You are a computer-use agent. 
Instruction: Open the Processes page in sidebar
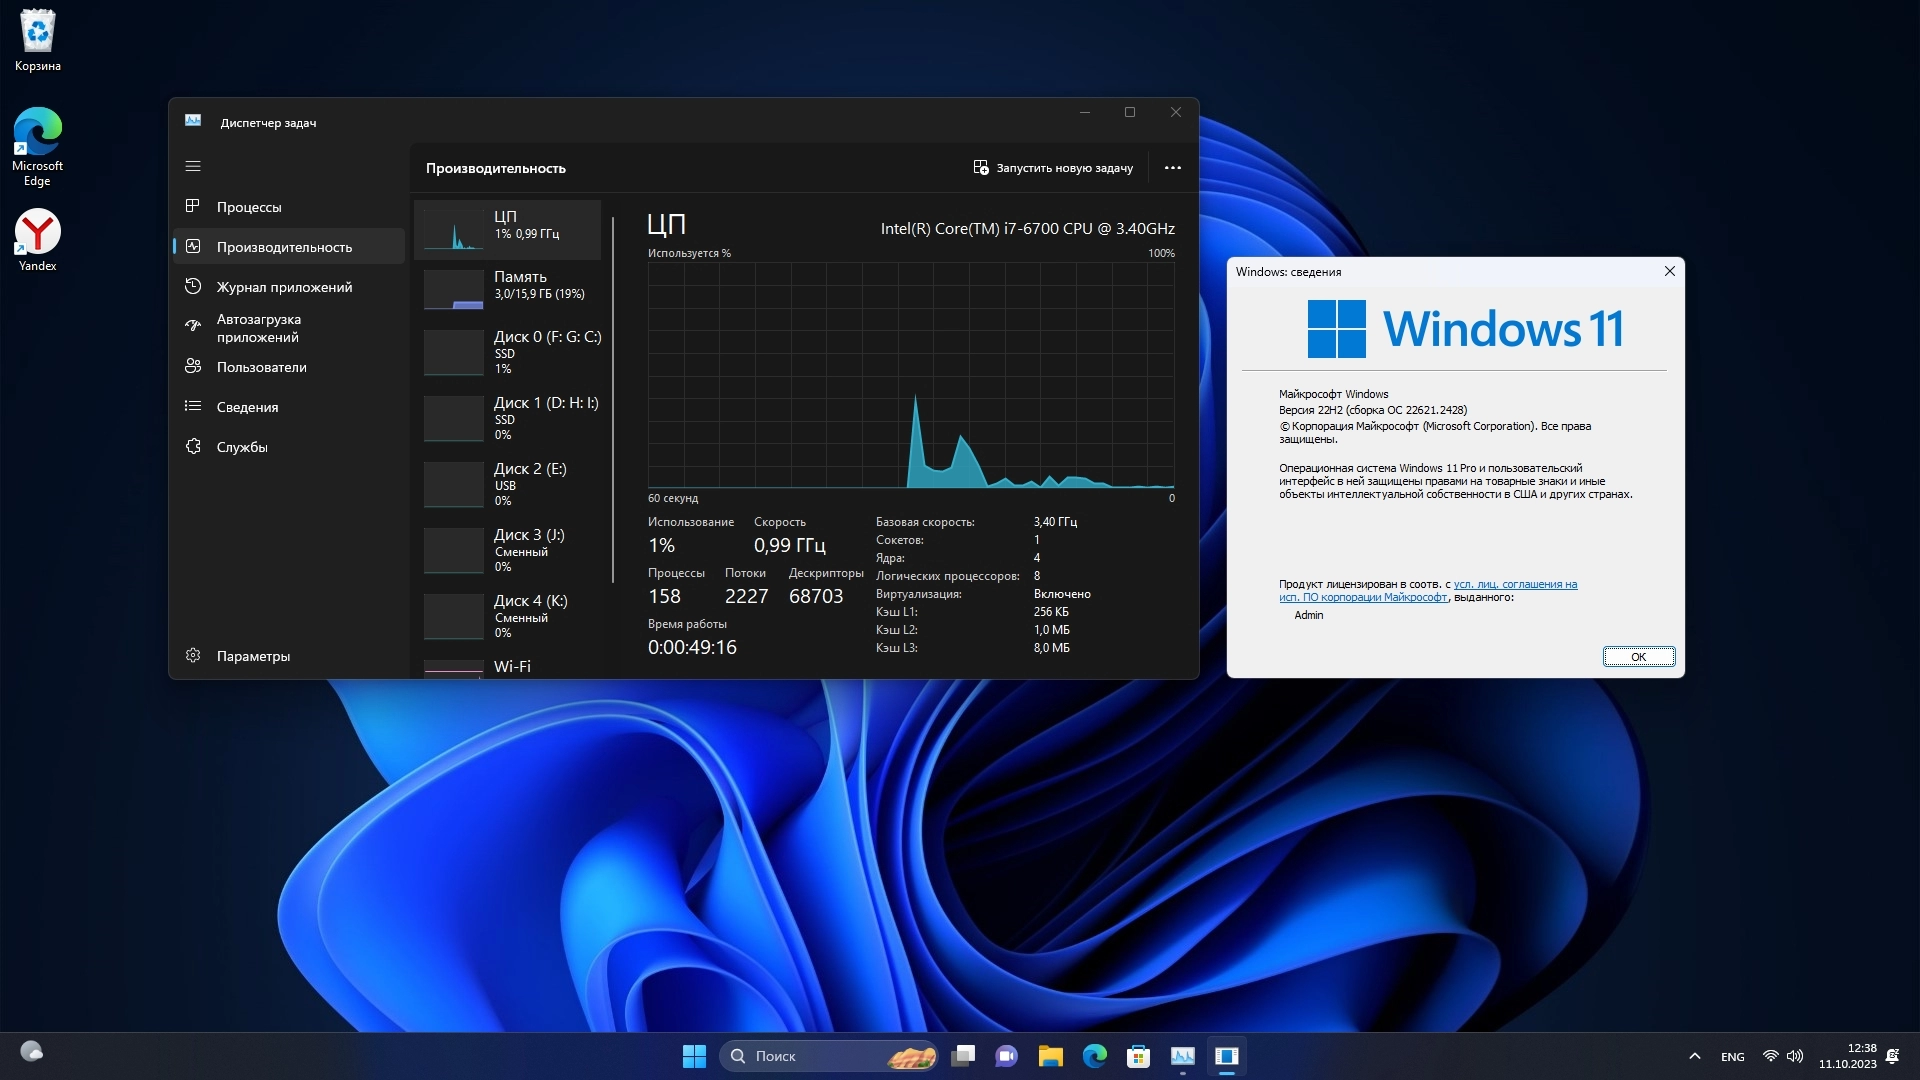tap(249, 207)
